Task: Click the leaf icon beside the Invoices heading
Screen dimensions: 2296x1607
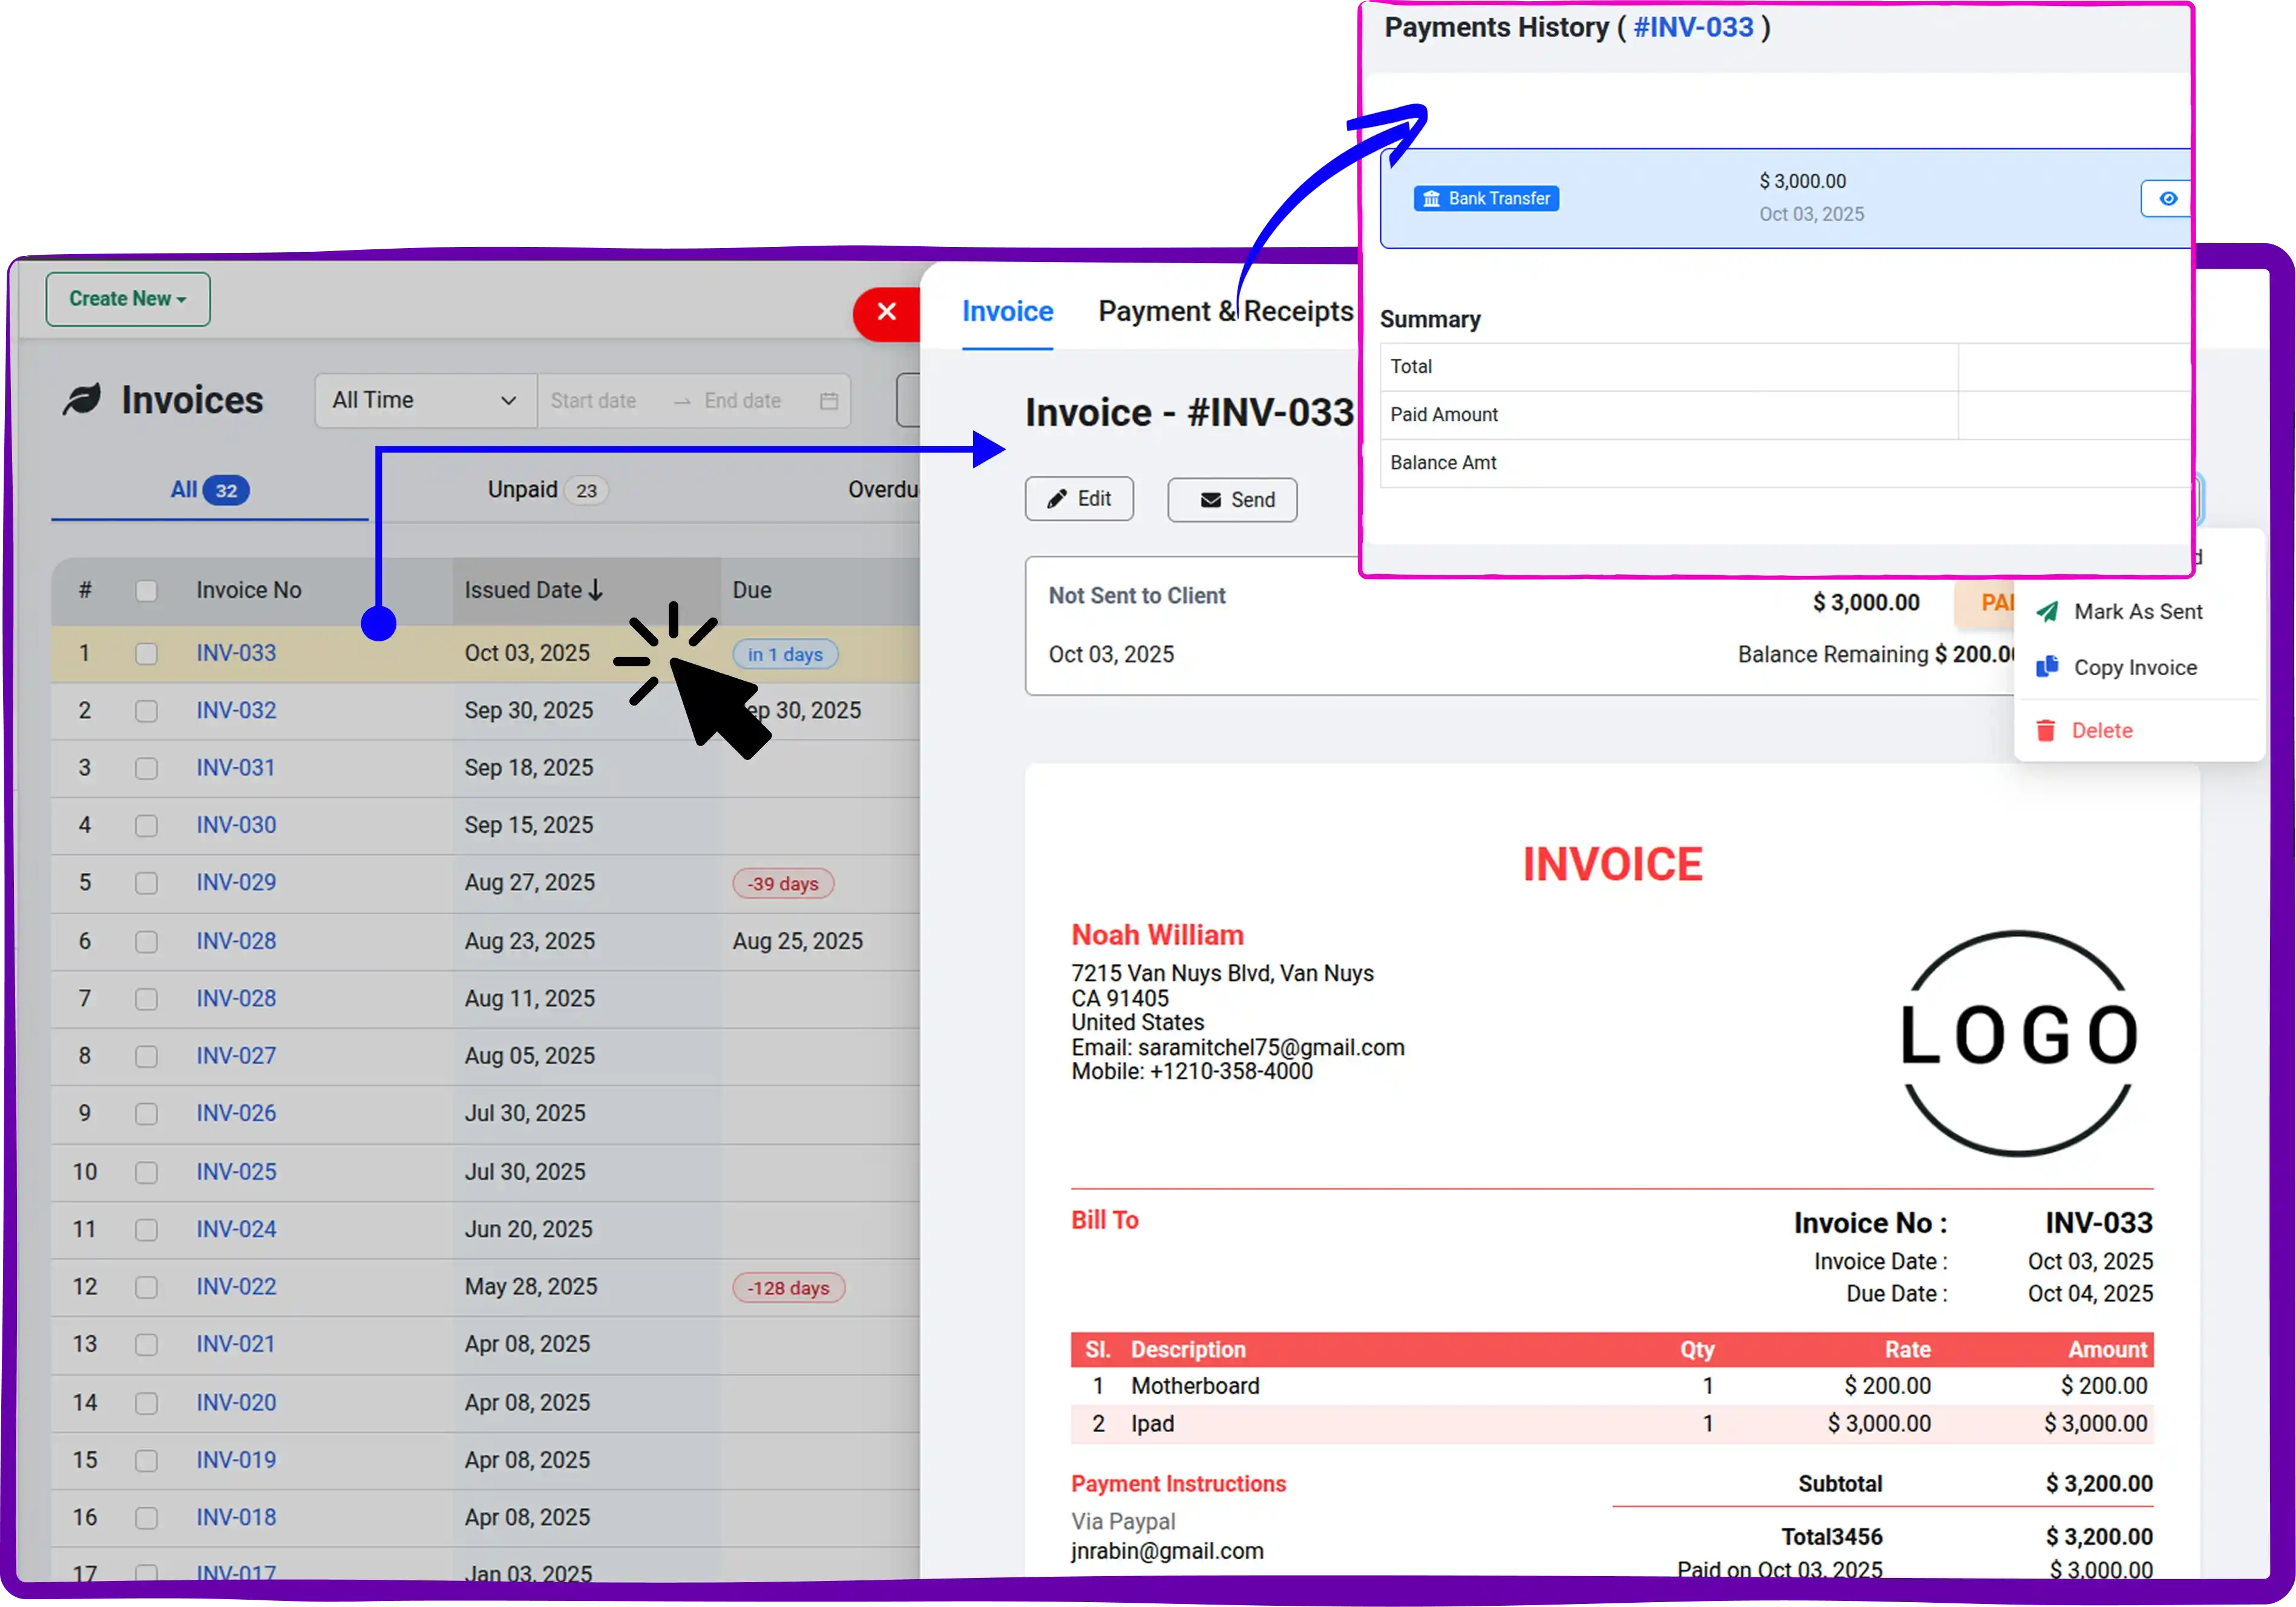Action: (x=82, y=398)
